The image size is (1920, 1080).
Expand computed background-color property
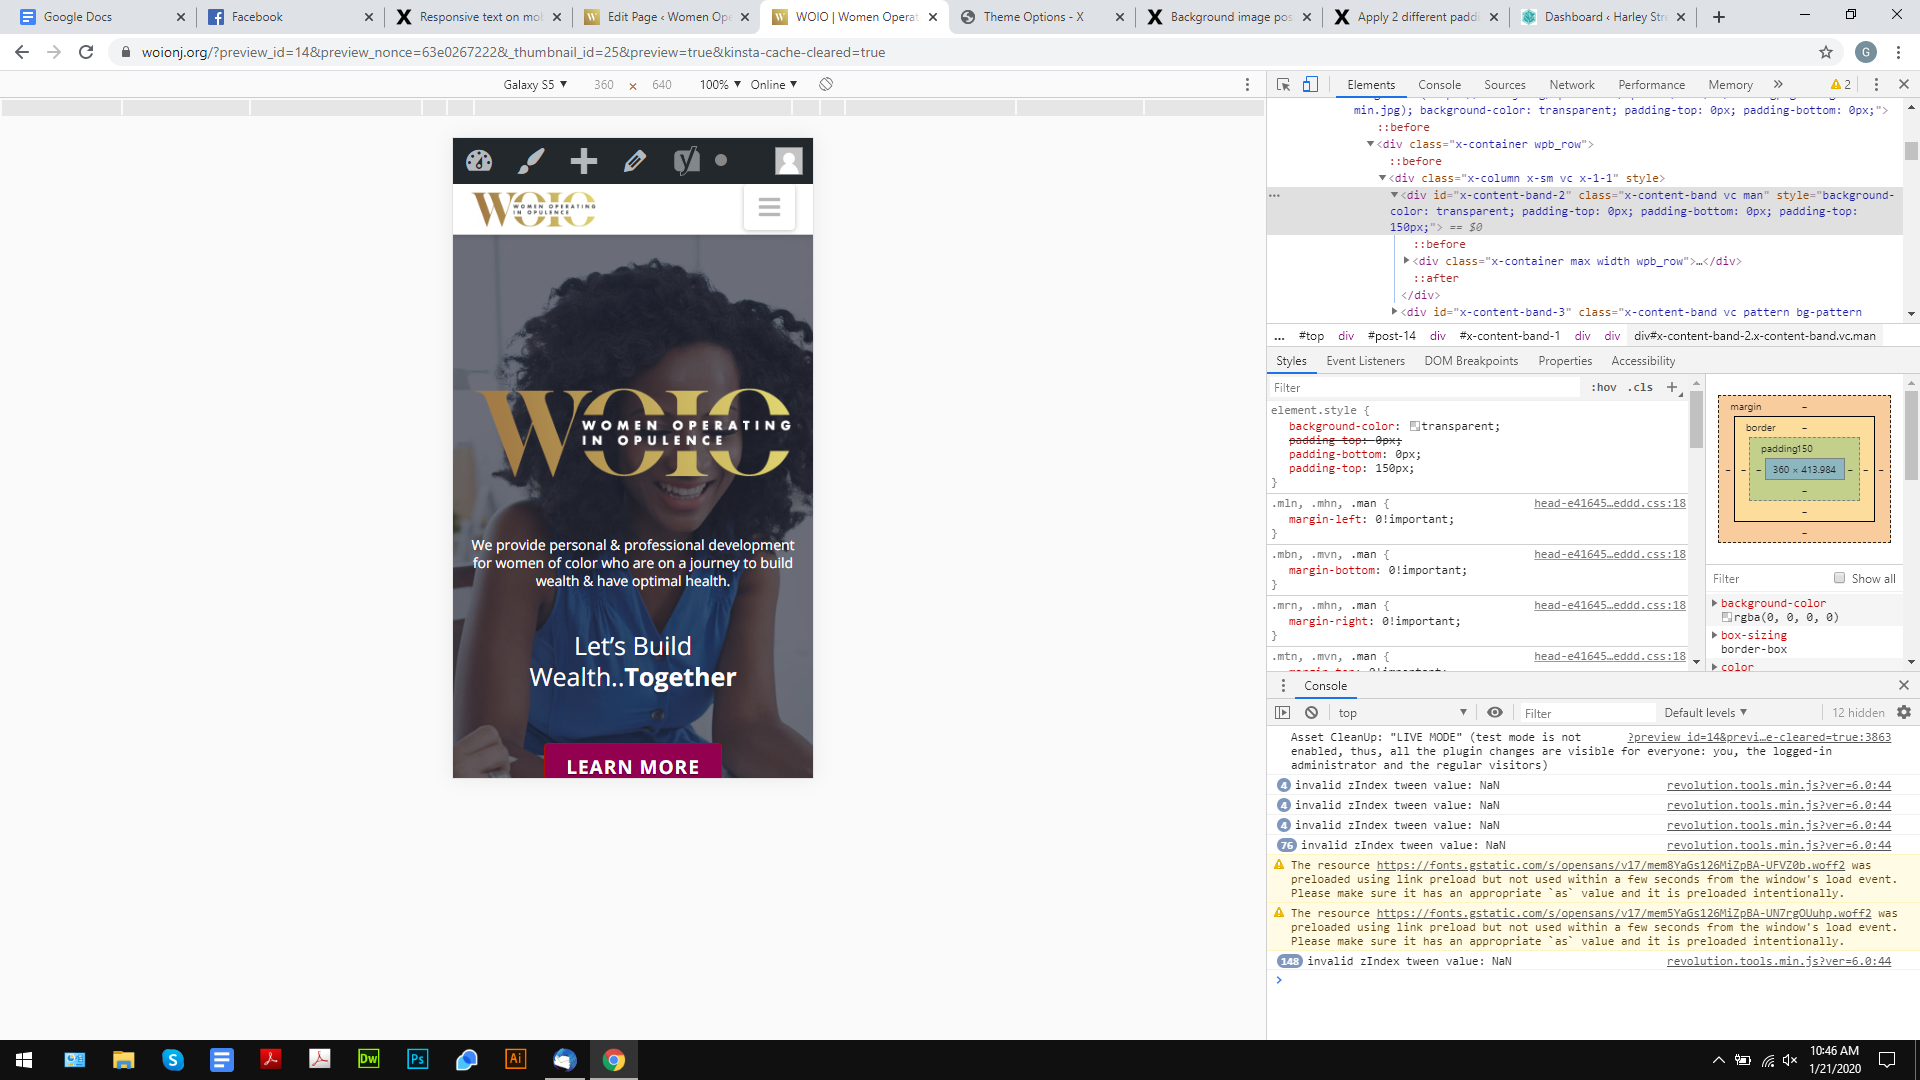pos(1715,603)
